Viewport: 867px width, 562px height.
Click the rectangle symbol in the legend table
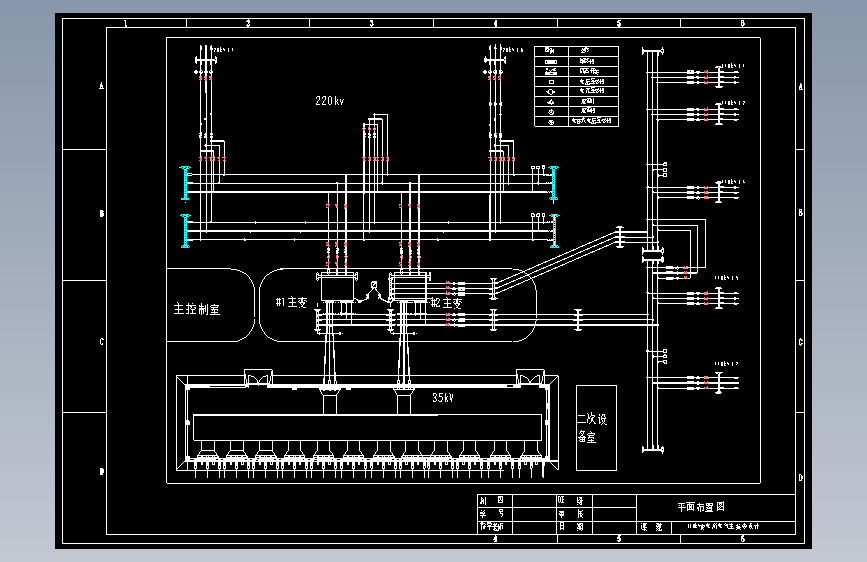click(551, 61)
